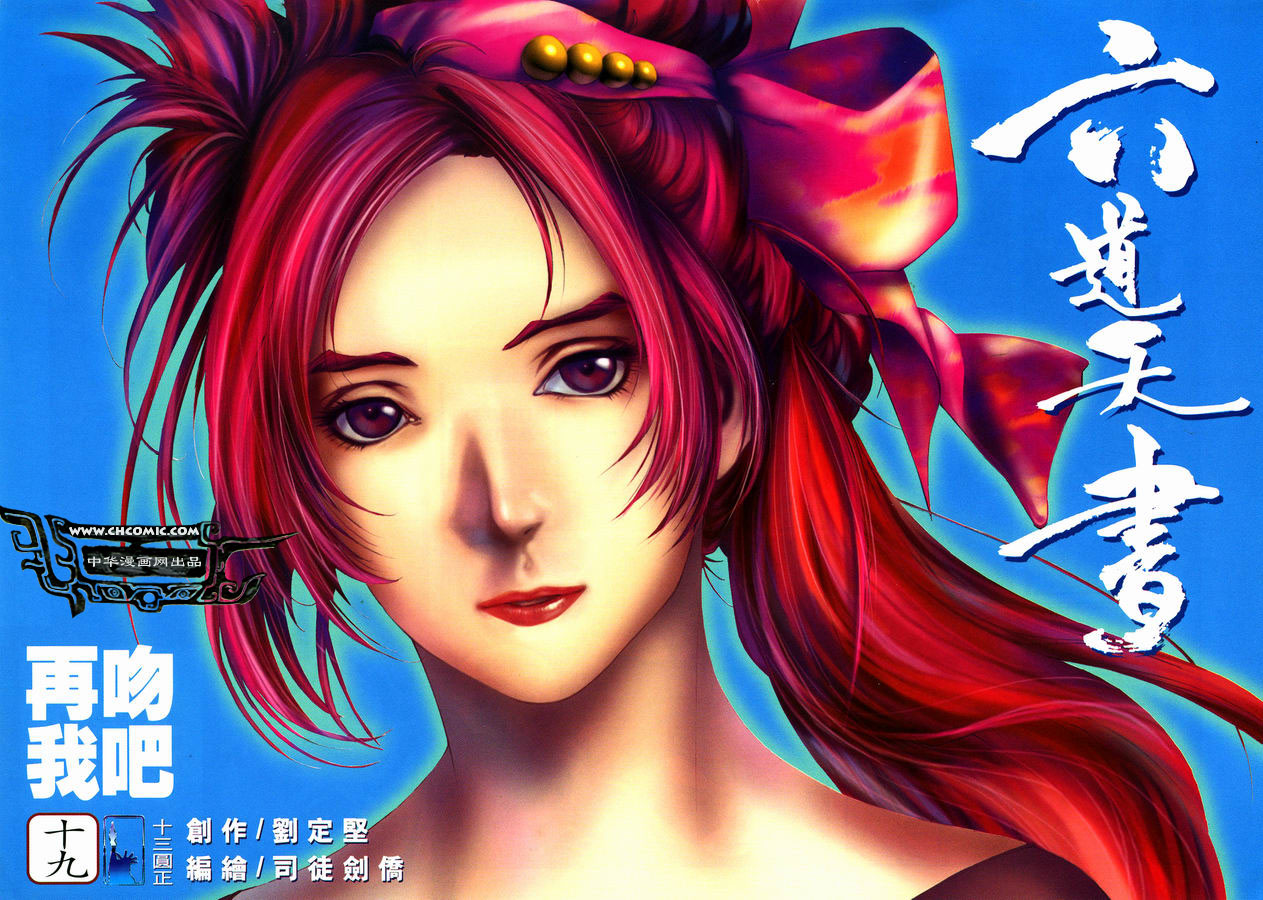Click the 編繪/司徒劍僑 artist credit
1263x900 pixels.
[x=294, y=869]
